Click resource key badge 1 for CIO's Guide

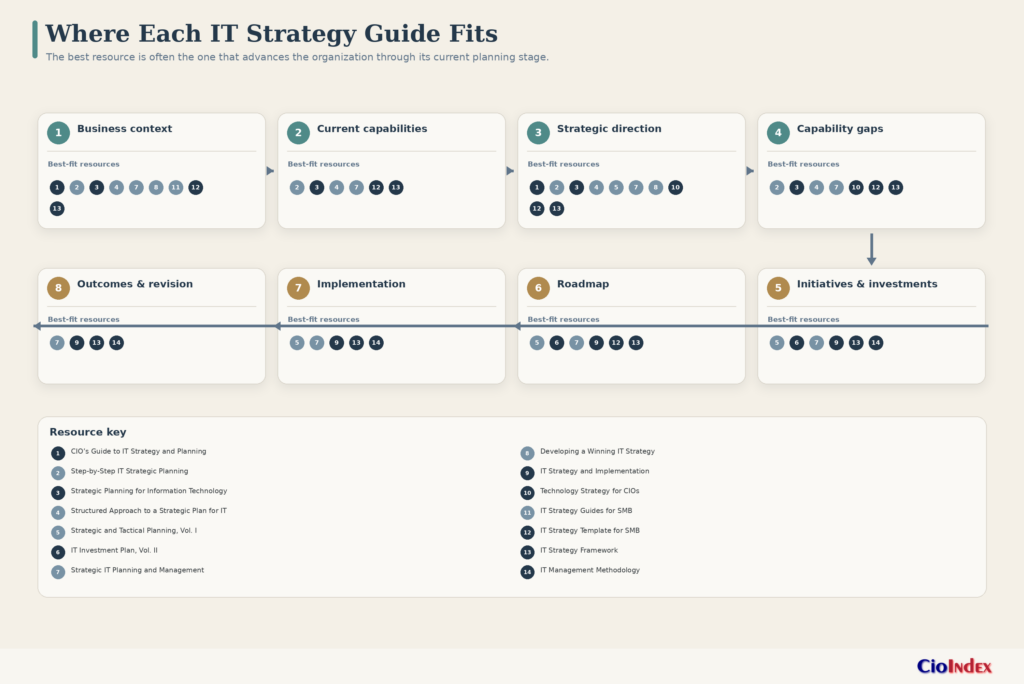click(58, 453)
